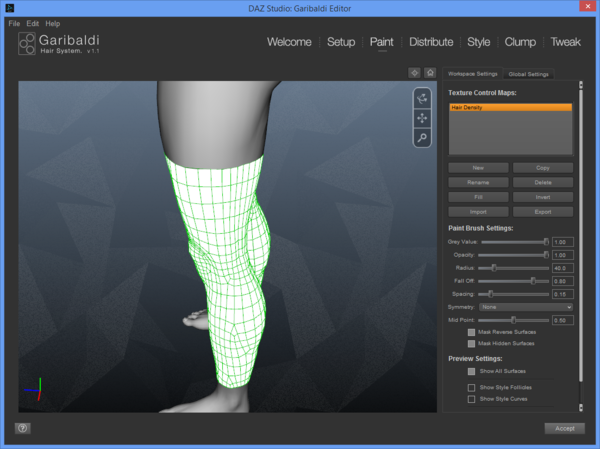Screen dimensions: 600x449
Task: Go to the Clump page
Action: 520,42
